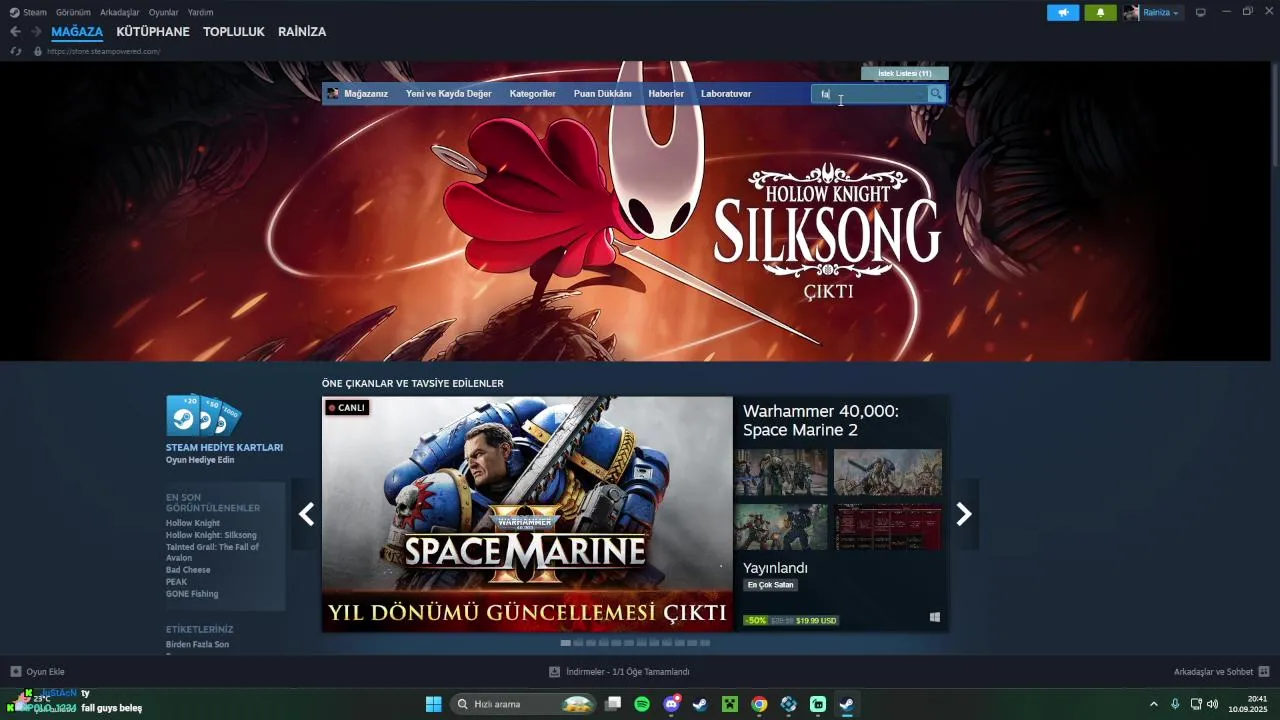Open volume control in the system tray

(1212, 704)
